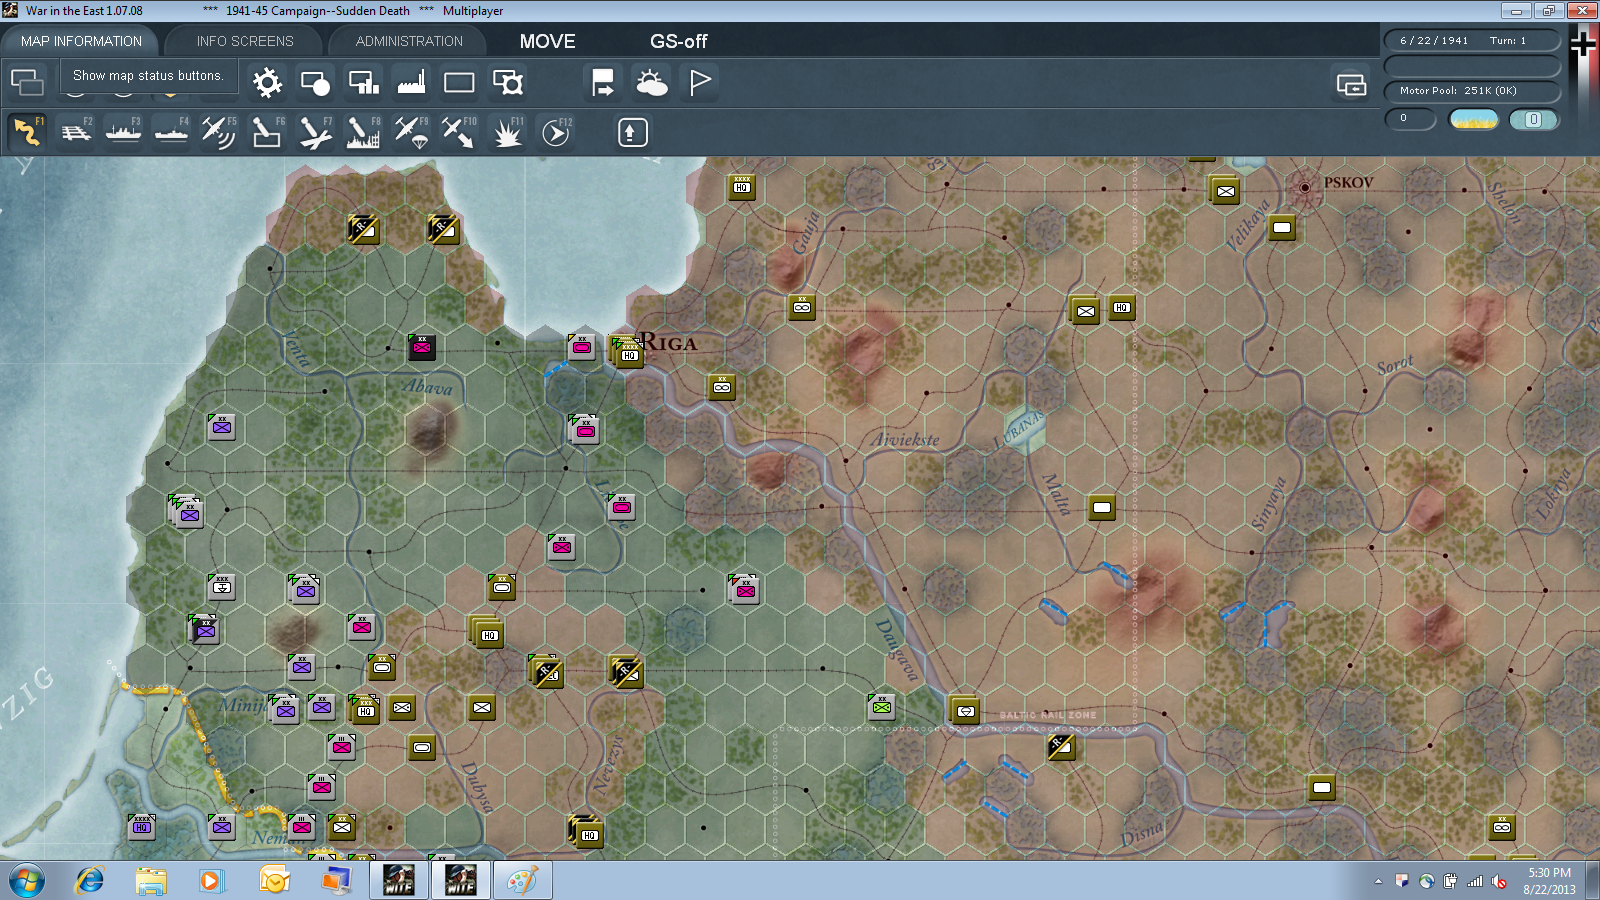The image size is (1600, 900).
Task: Click the F12 end turn arrow icon
Action: tap(556, 132)
